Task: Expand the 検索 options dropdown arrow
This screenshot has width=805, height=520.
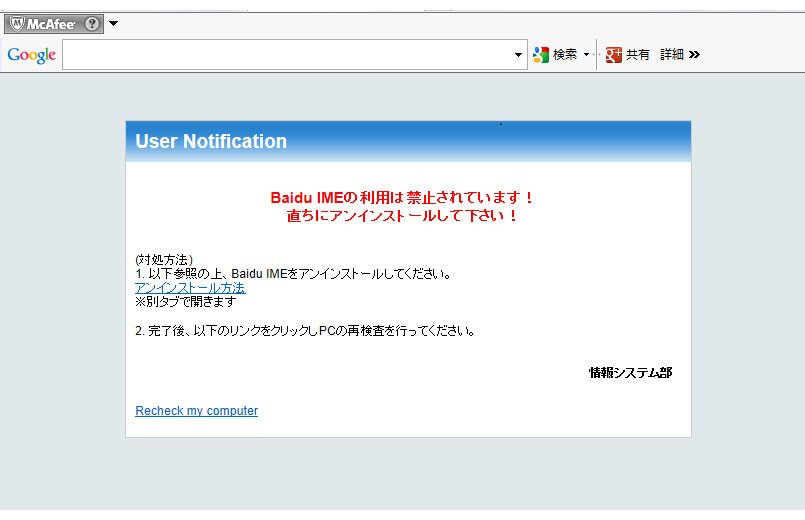Action: pyautogui.click(x=587, y=54)
